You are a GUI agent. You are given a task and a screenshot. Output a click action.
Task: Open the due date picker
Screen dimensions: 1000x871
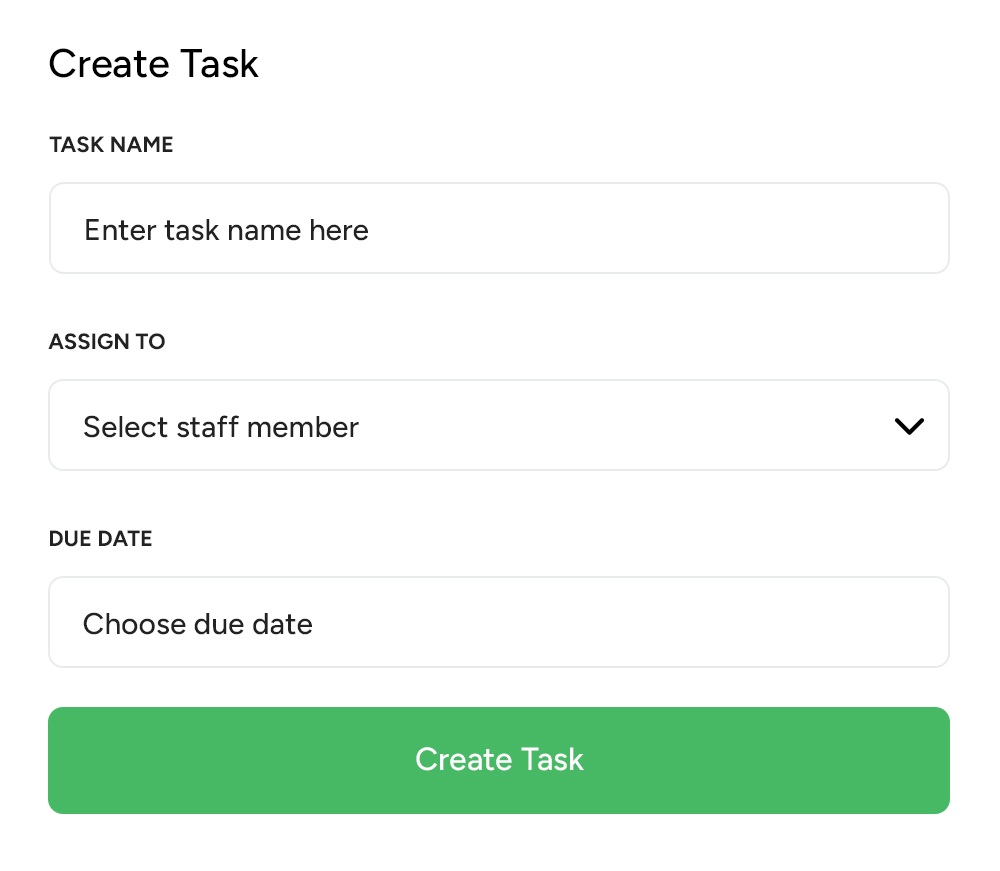pos(498,623)
